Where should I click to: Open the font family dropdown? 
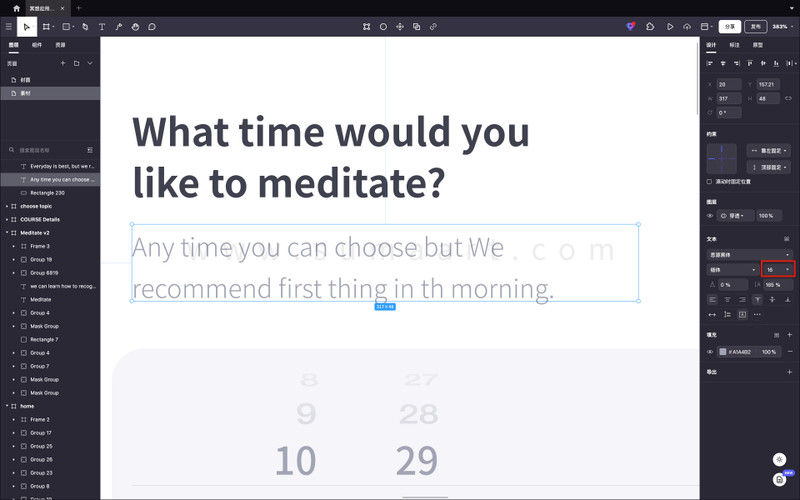750,255
